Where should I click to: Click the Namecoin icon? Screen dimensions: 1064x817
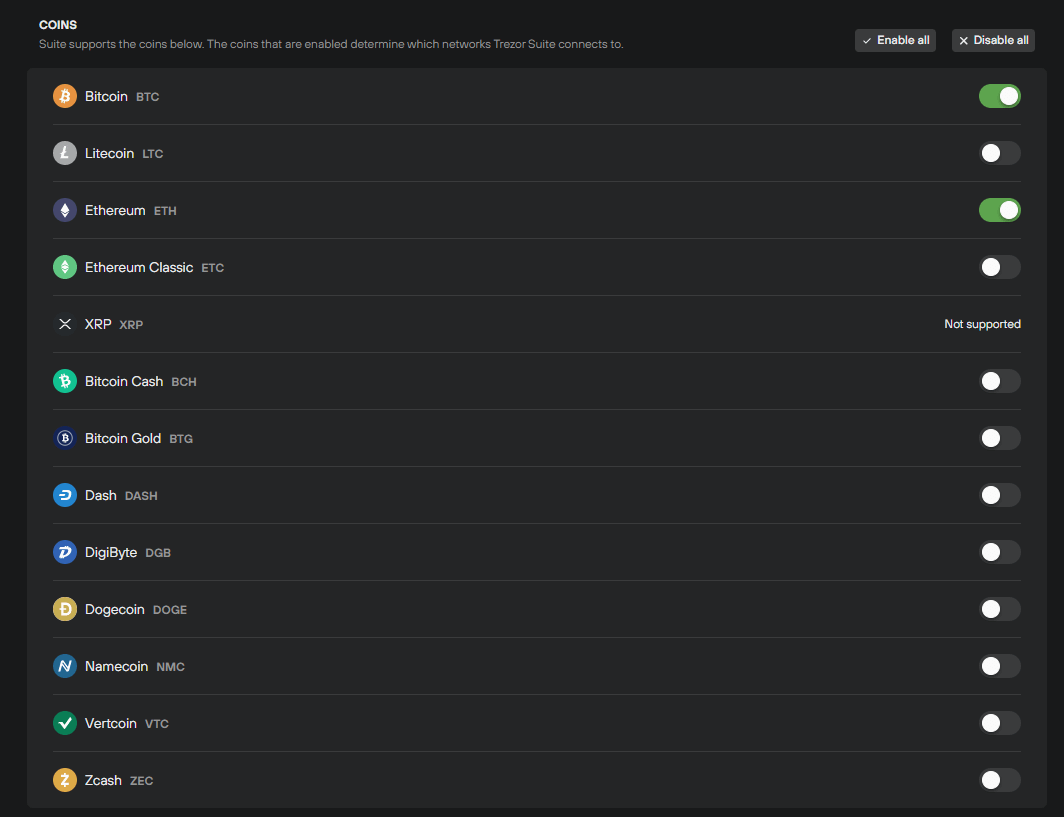[x=64, y=666]
